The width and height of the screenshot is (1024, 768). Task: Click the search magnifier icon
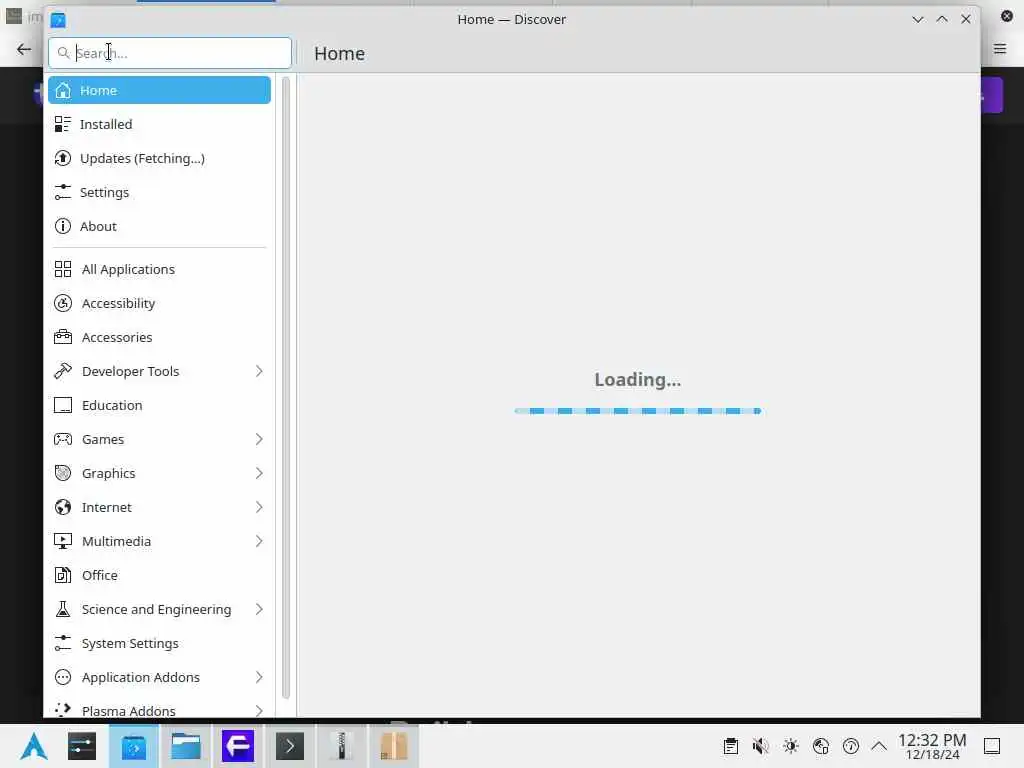63,53
